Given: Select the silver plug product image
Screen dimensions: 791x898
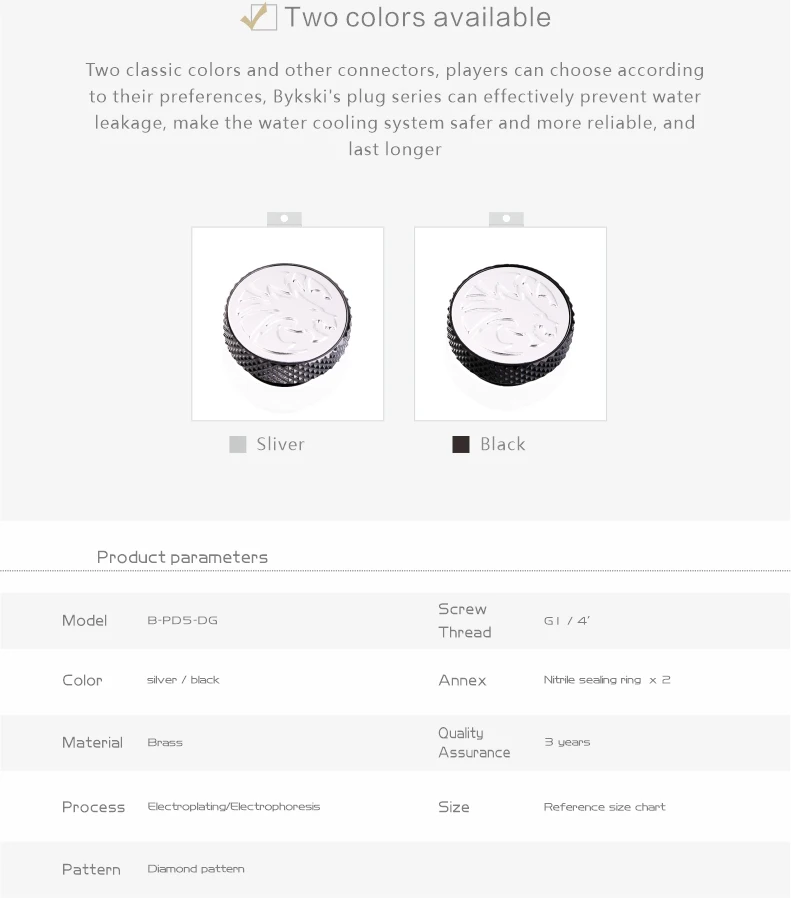Looking at the screenshot, I should pyautogui.click(x=287, y=324).
